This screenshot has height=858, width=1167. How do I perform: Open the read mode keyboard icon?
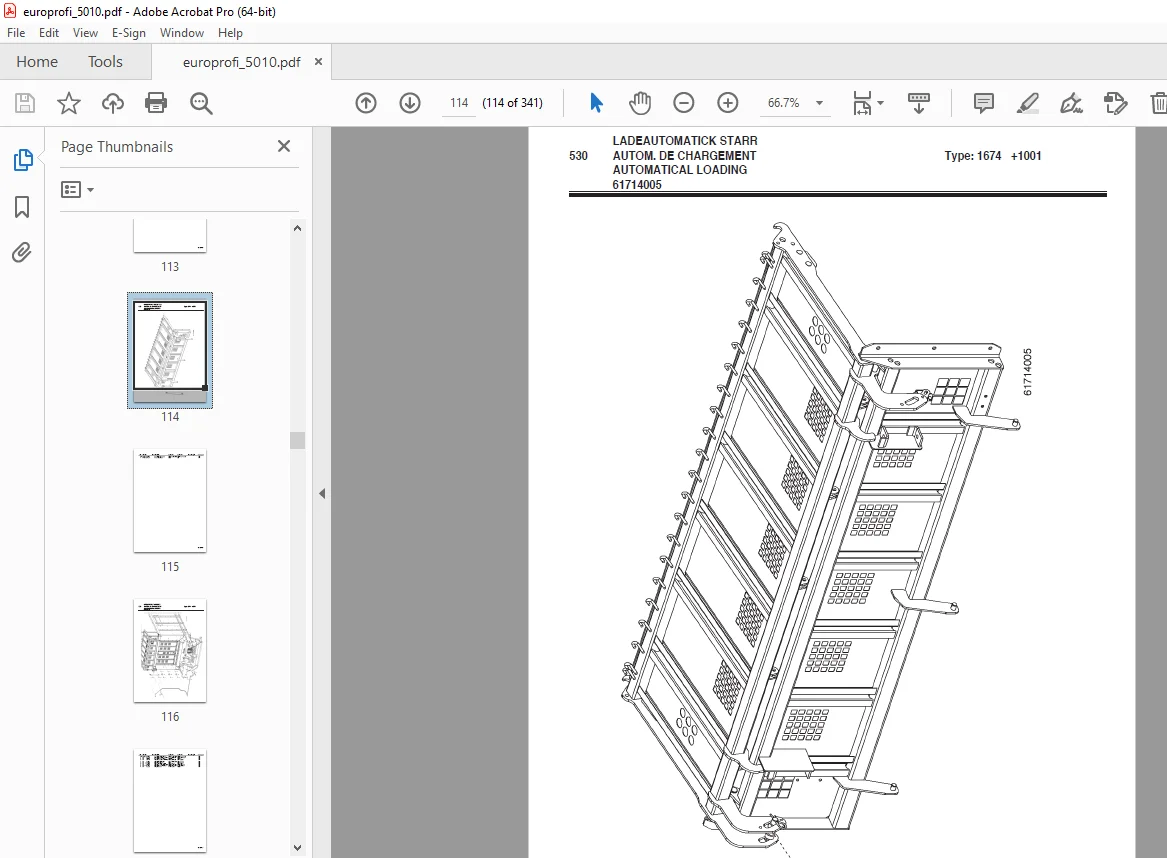coord(918,103)
